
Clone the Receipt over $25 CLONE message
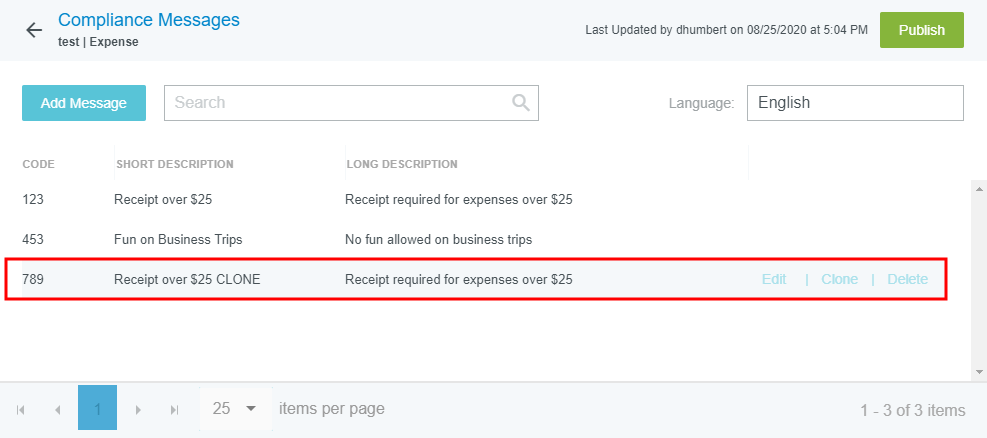[x=839, y=279]
